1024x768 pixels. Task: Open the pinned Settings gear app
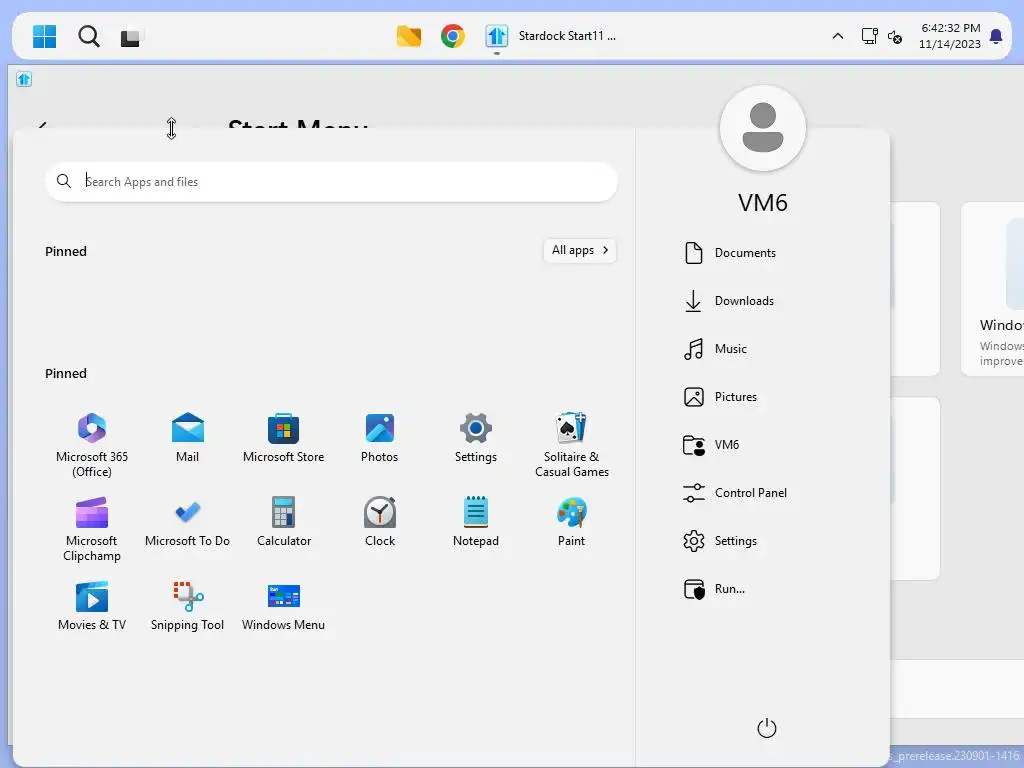pos(475,438)
